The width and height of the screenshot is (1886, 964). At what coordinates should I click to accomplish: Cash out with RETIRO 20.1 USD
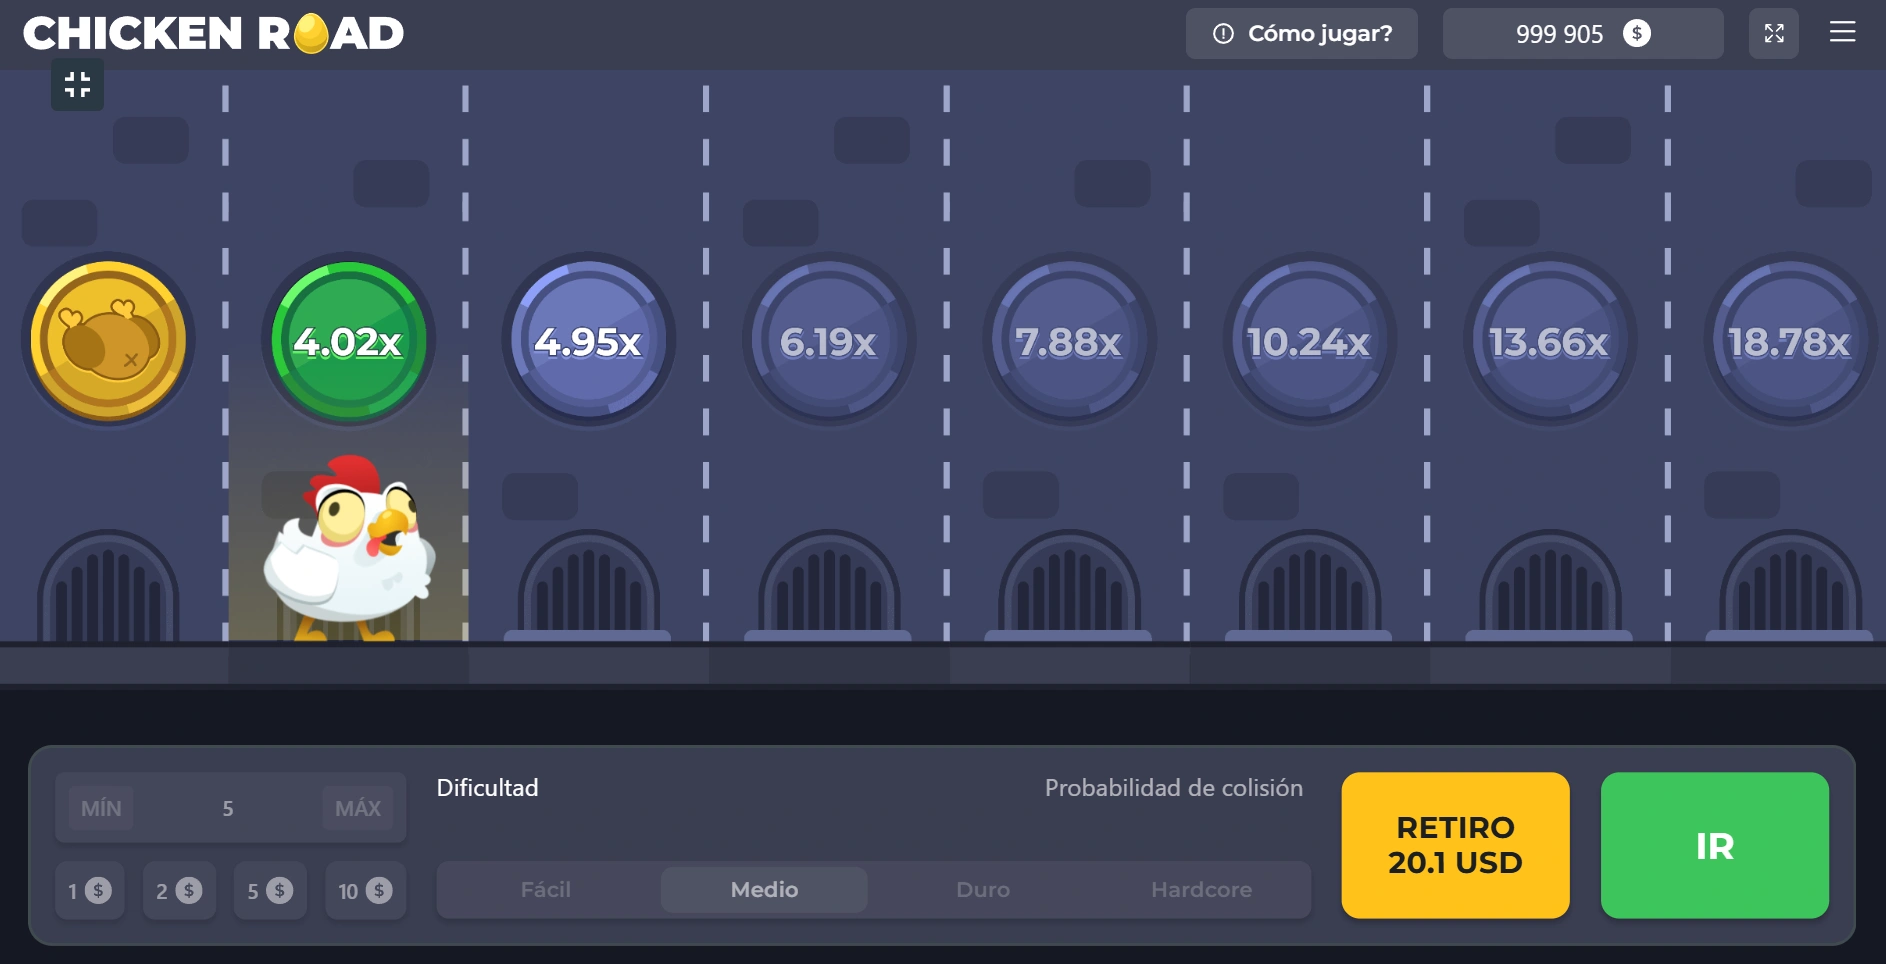point(1455,845)
